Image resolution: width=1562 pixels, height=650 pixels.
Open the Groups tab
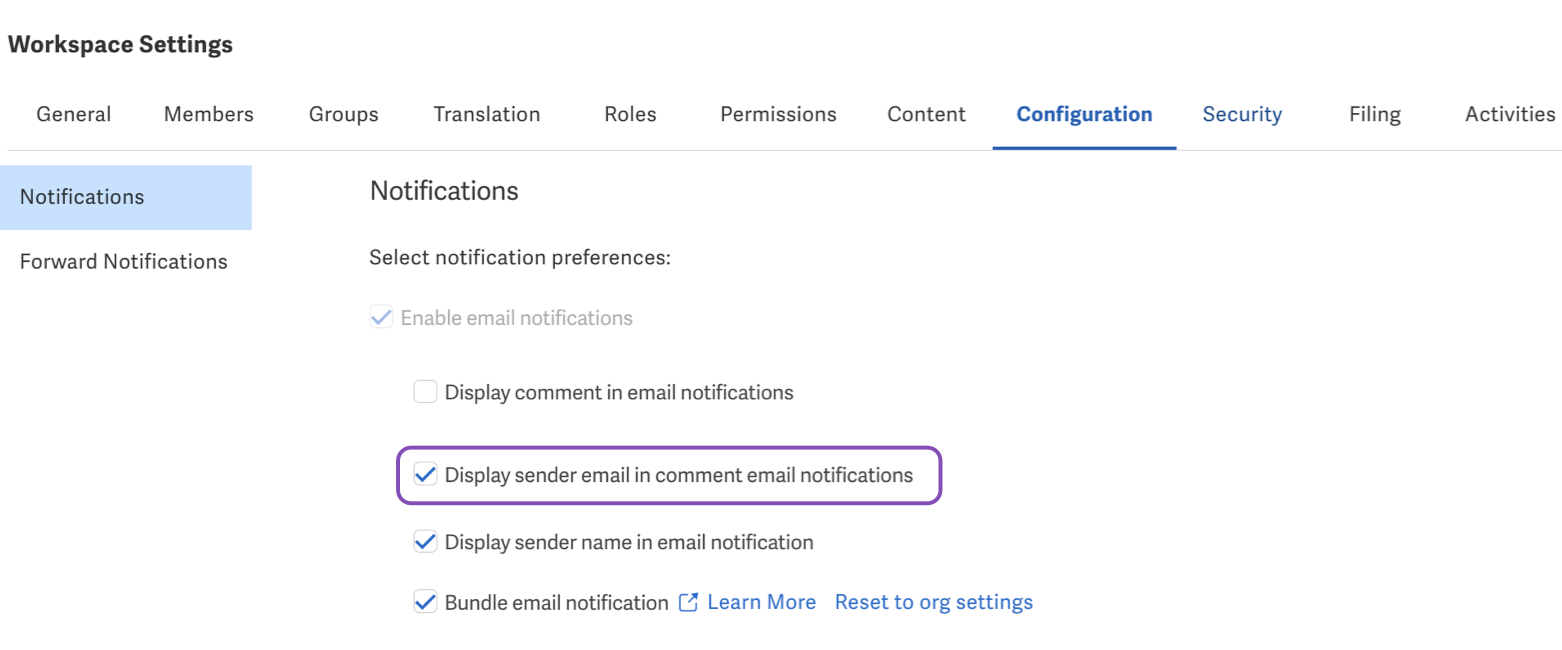pyautogui.click(x=343, y=114)
